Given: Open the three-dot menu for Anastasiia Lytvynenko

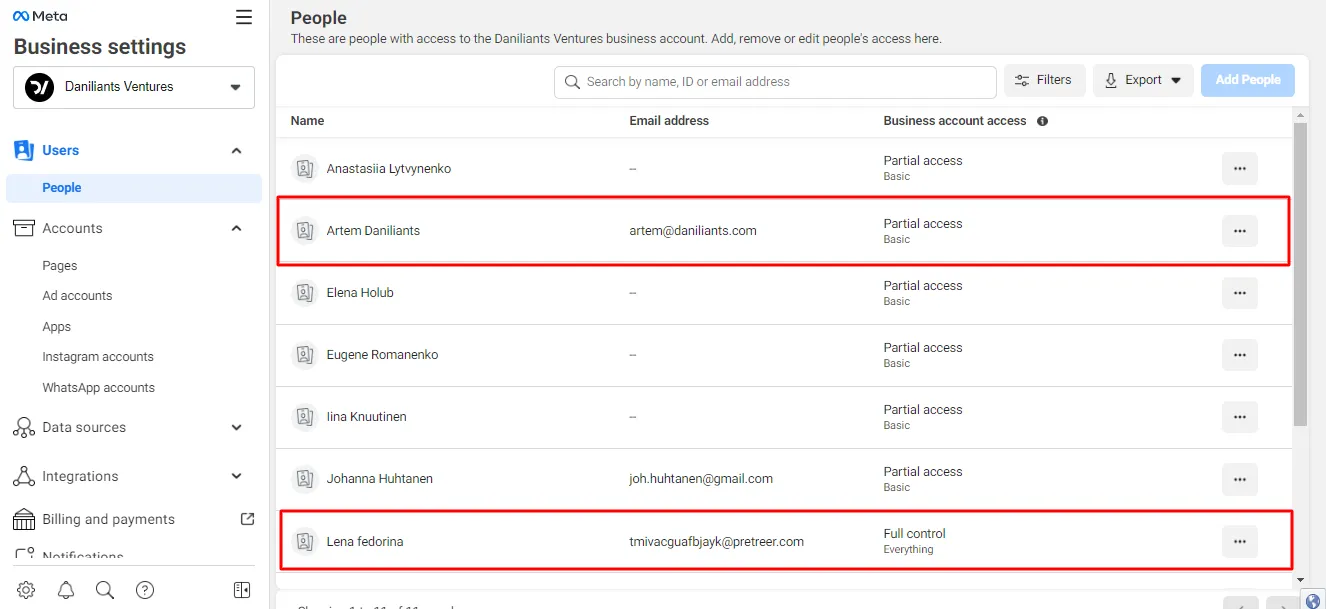Looking at the screenshot, I should pos(1240,169).
